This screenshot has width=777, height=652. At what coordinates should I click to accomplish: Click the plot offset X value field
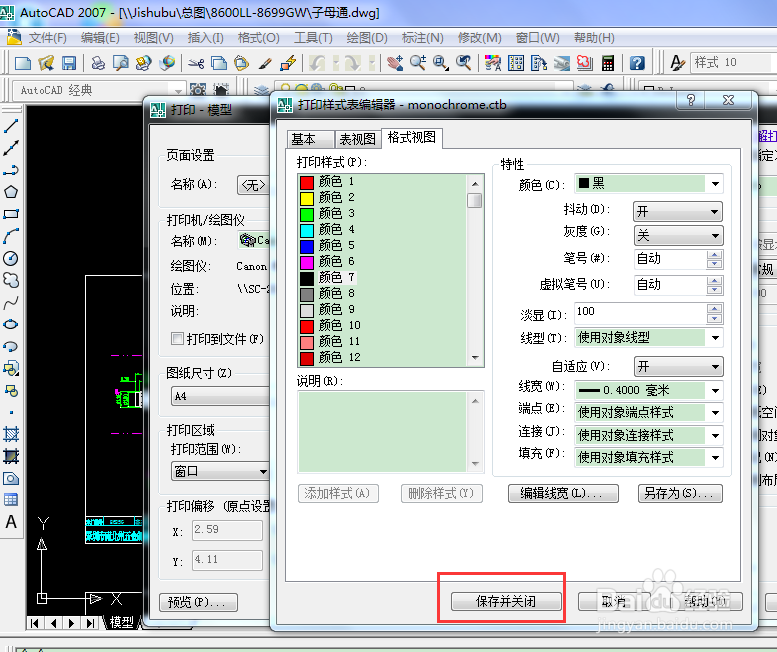point(227,530)
